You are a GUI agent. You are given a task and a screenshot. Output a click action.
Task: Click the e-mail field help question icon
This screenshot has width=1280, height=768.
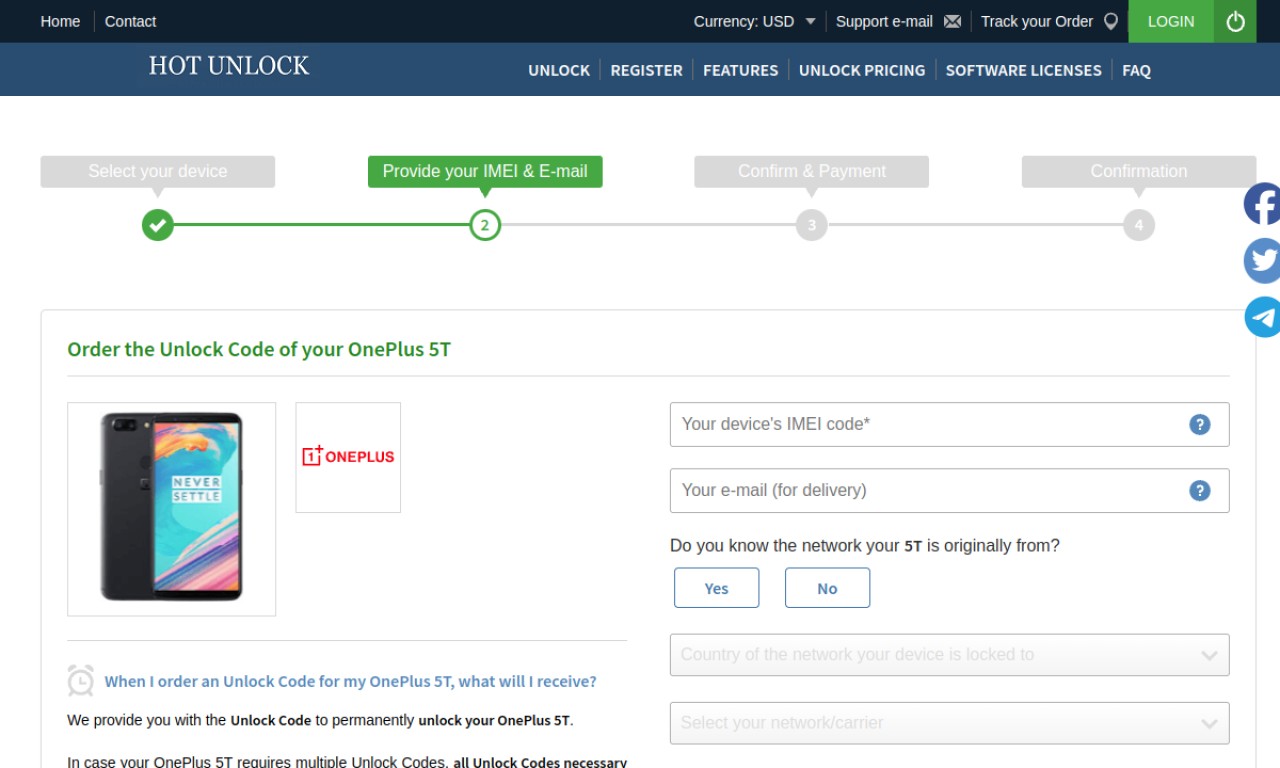tap(1200, 490)
